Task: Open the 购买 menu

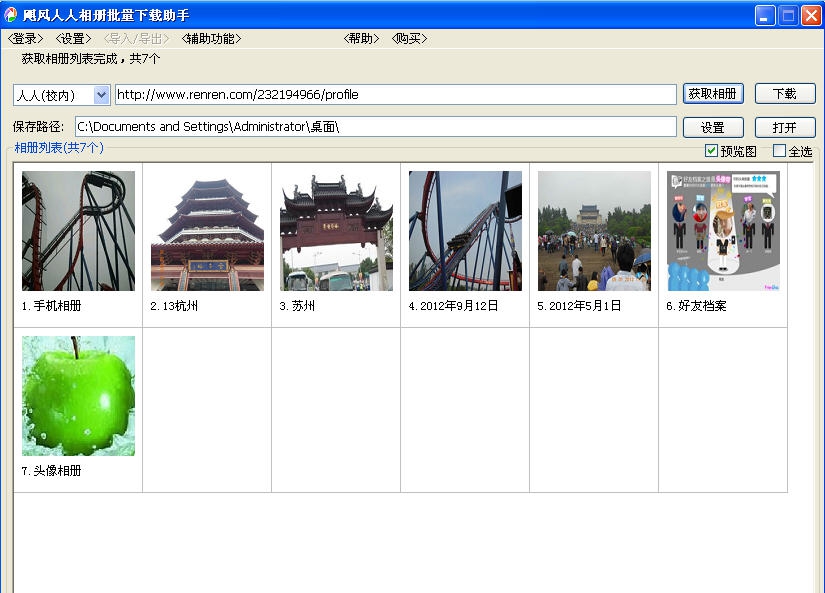Action: pyautogui.click(x=410, y=38)
